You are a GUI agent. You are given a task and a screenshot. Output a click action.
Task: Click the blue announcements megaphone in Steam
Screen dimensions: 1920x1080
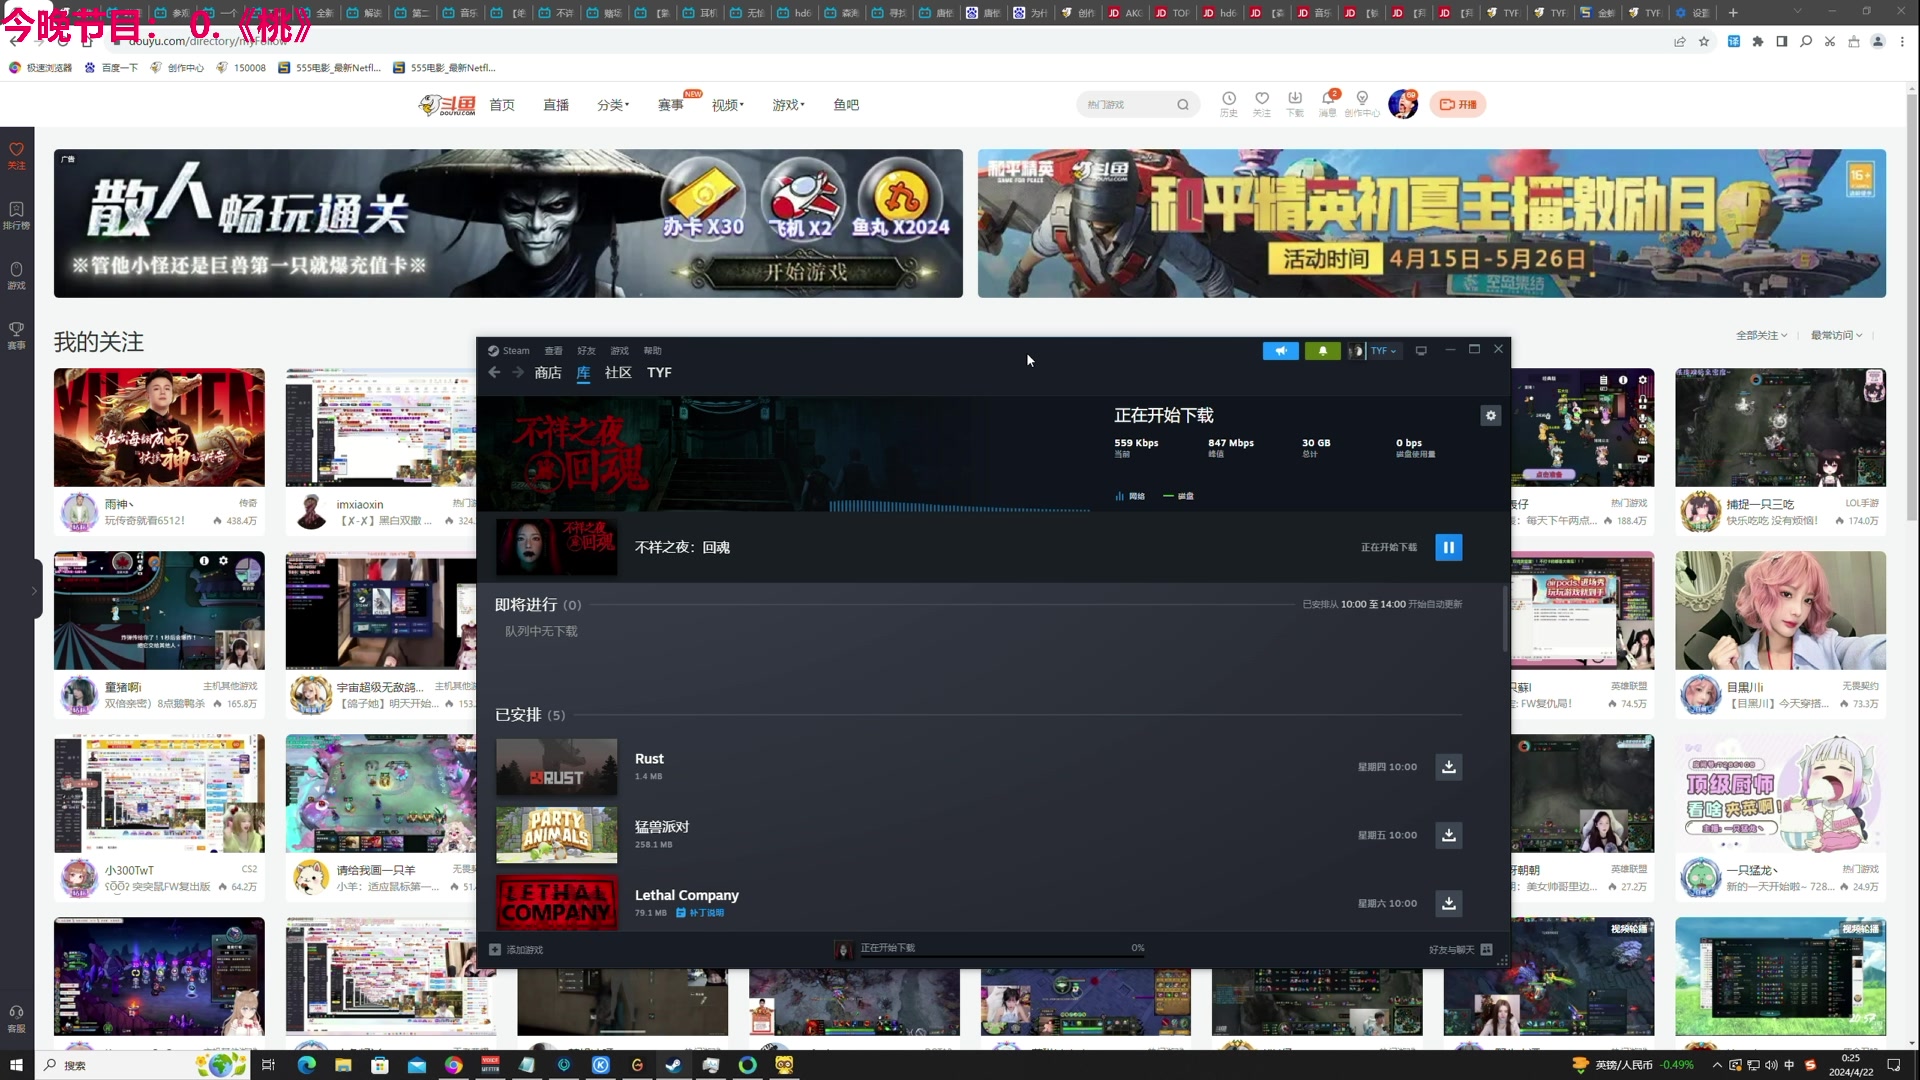(1281, 350)
